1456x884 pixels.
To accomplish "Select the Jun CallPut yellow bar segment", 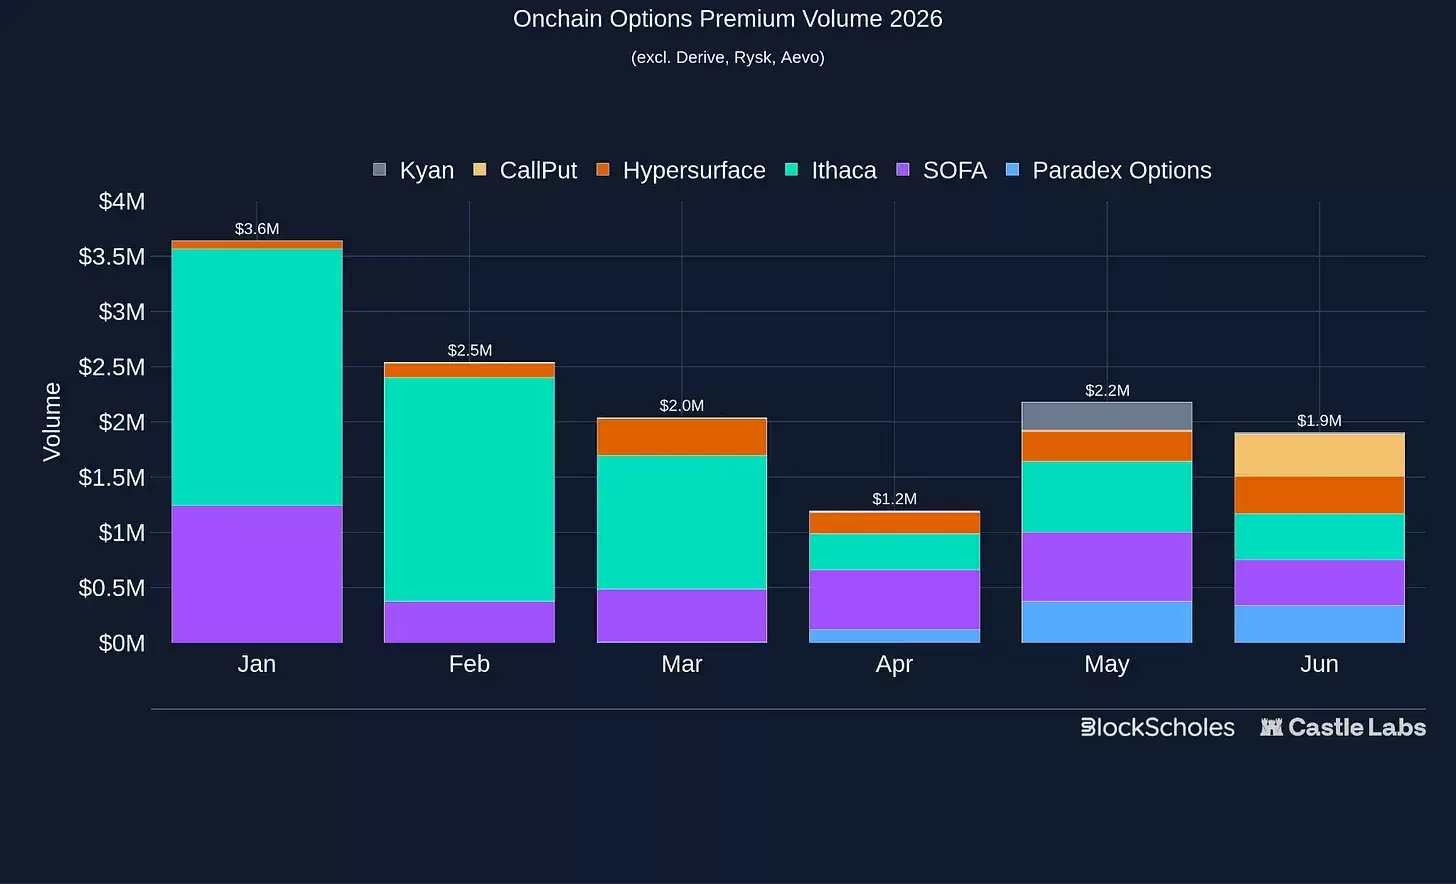I will (x=1319, y=455).
